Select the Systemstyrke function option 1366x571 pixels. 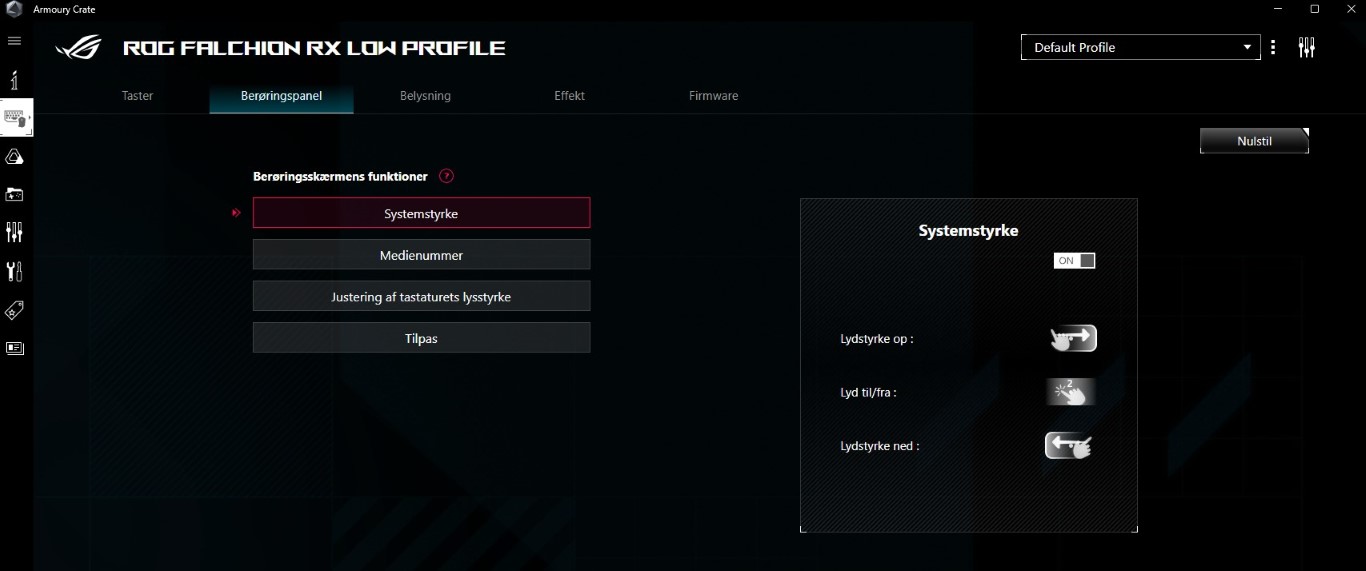tap(421, 213)
